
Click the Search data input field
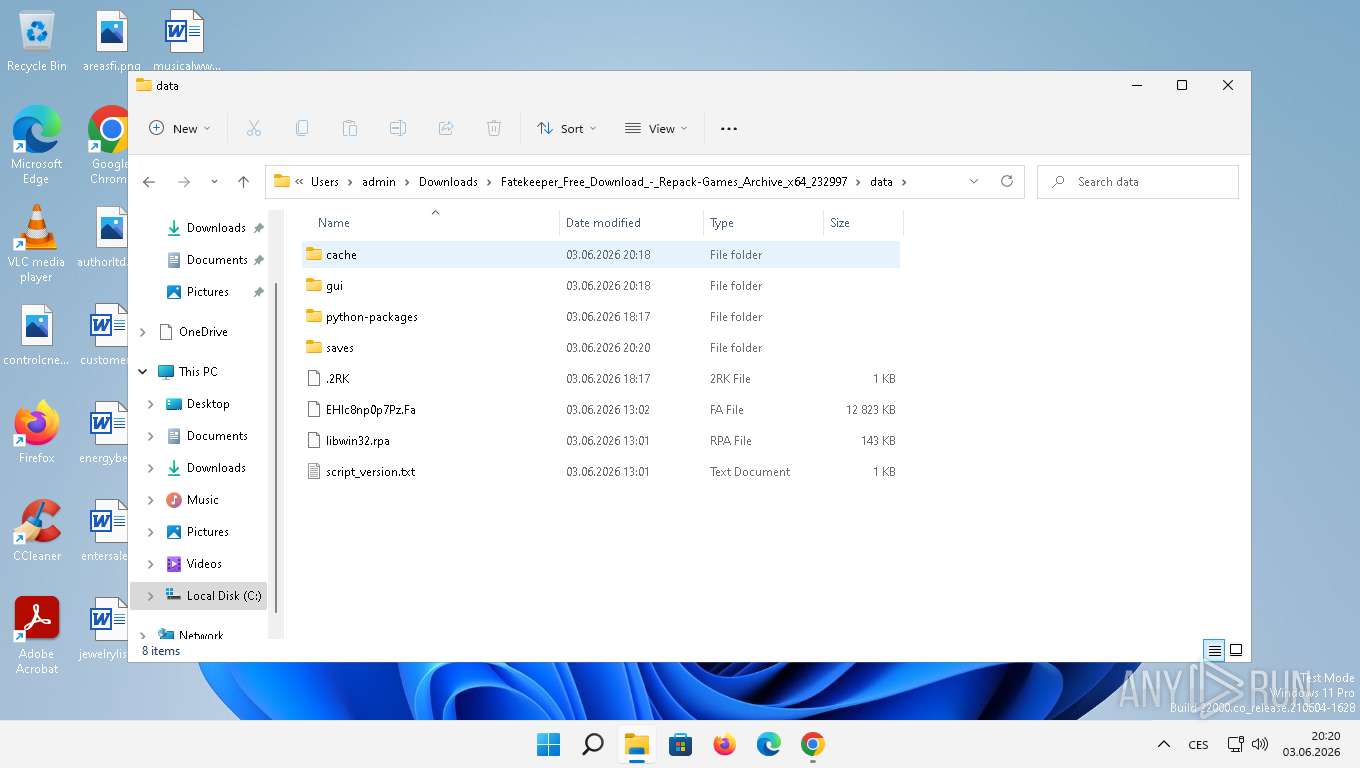pos(1138,182)
